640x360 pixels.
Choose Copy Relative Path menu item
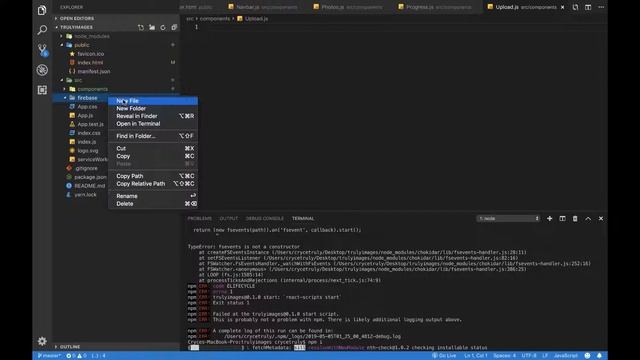coord(153,184)
